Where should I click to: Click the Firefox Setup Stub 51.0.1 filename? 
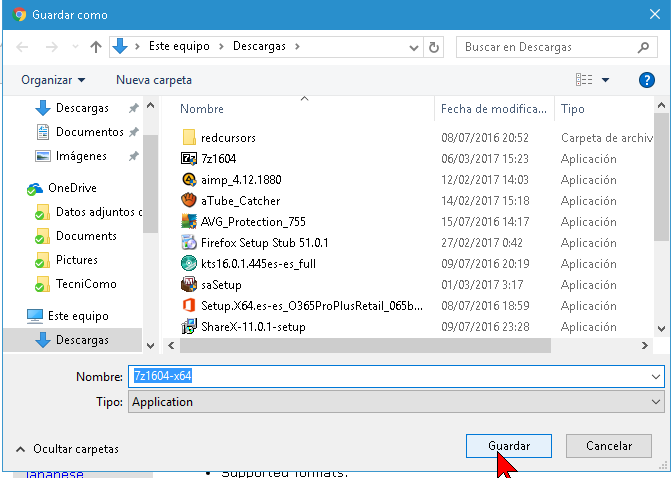point(264,243)
